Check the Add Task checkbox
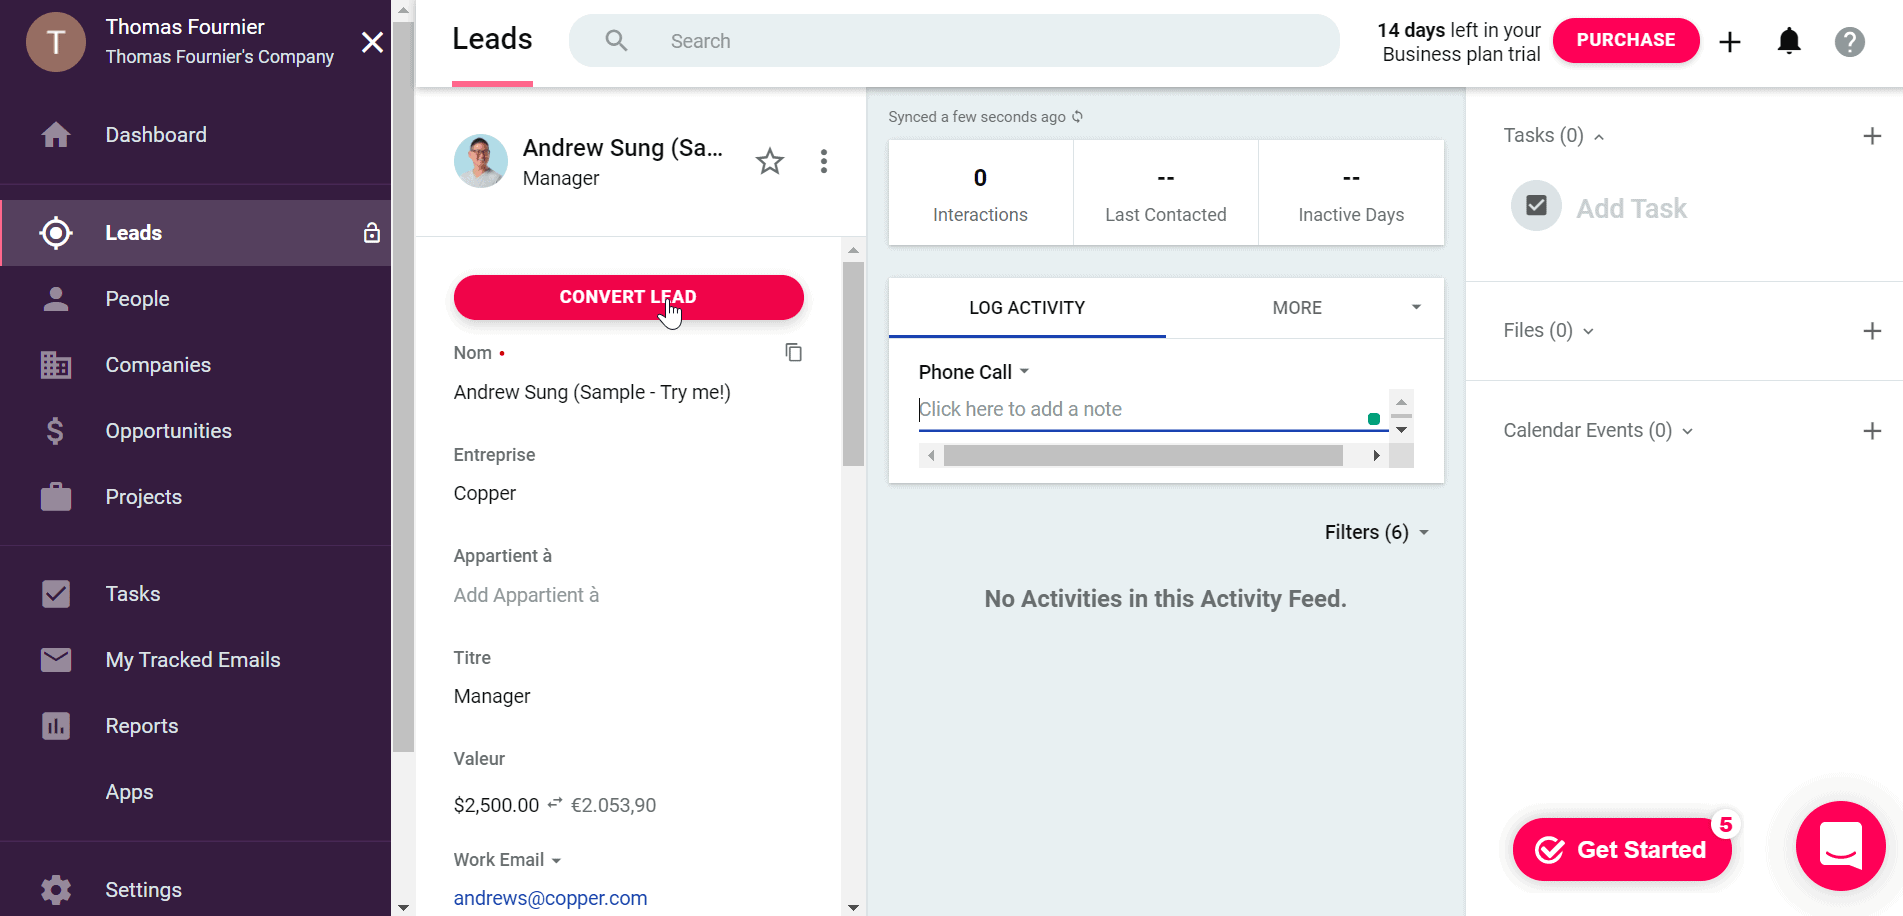The image size is (1903, 916). (1536, 206)
